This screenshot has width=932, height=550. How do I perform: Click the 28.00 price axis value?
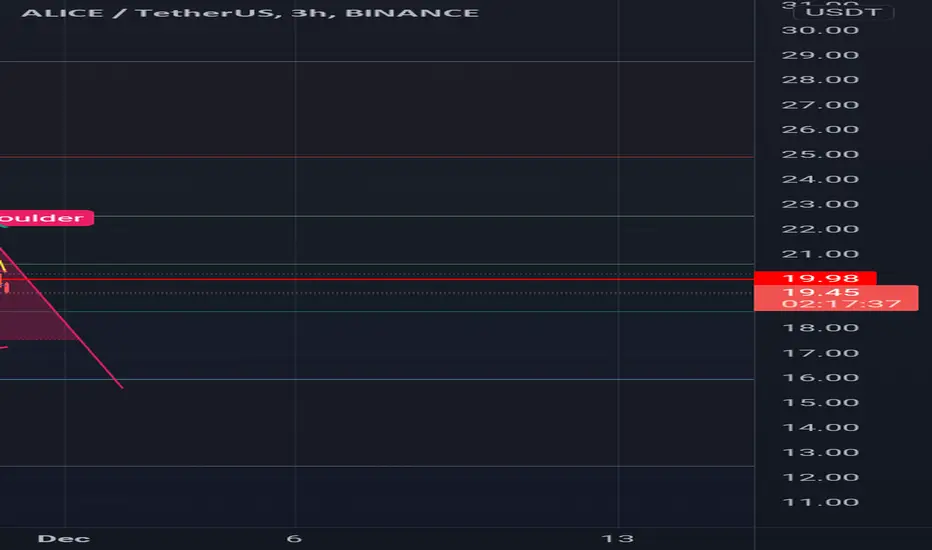(x=820, y=80)
